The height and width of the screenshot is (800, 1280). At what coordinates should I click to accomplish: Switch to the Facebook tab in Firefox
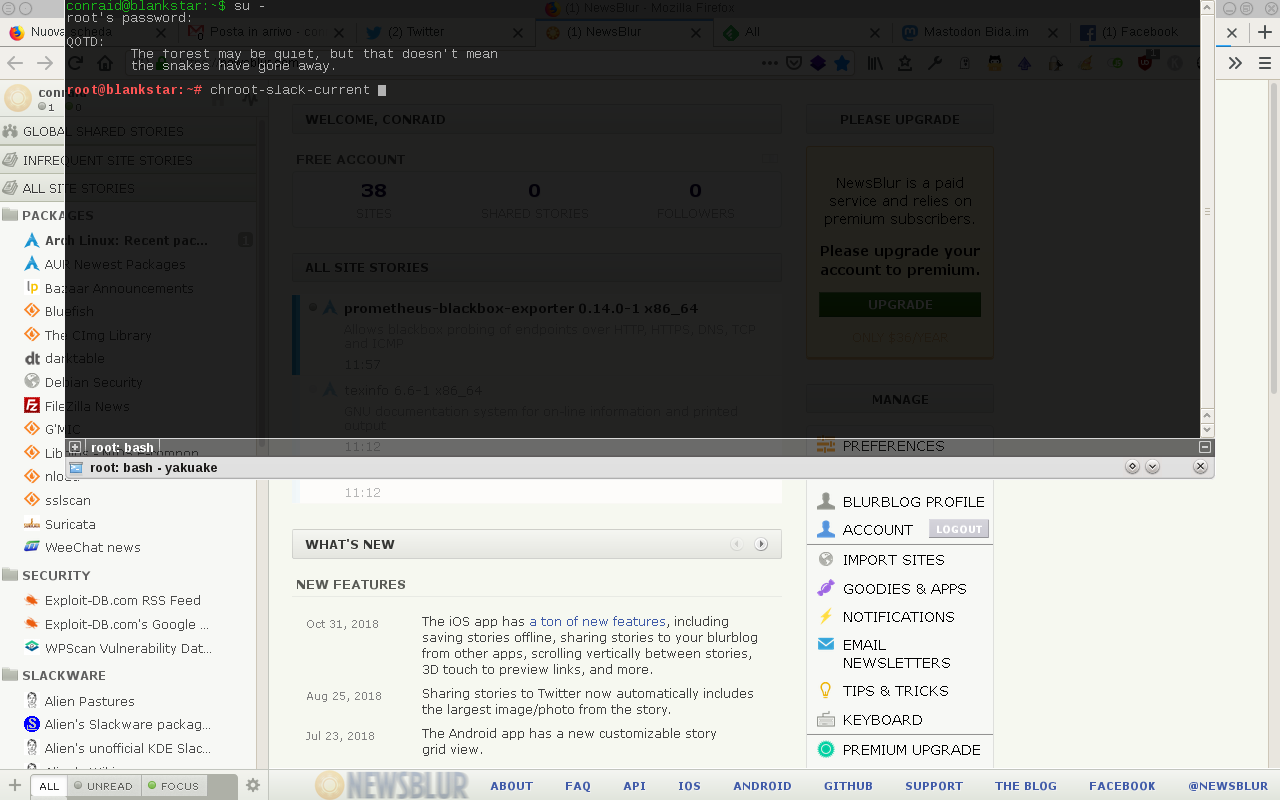(1140, 32)
